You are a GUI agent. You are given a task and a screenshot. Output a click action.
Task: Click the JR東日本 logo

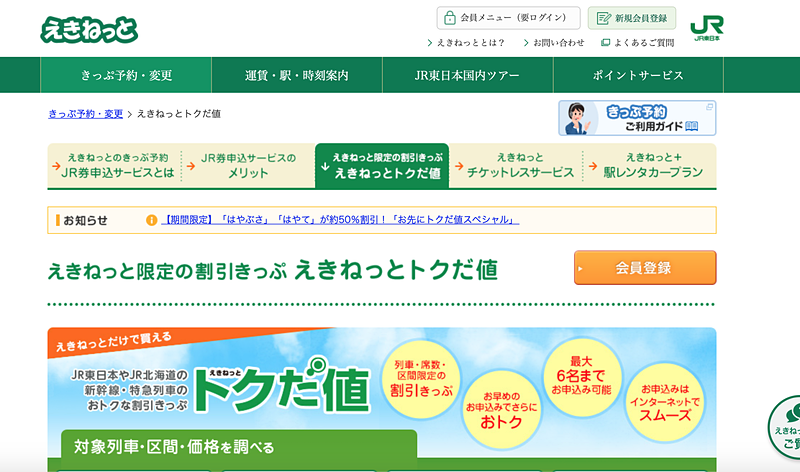(x=707, y=28)
